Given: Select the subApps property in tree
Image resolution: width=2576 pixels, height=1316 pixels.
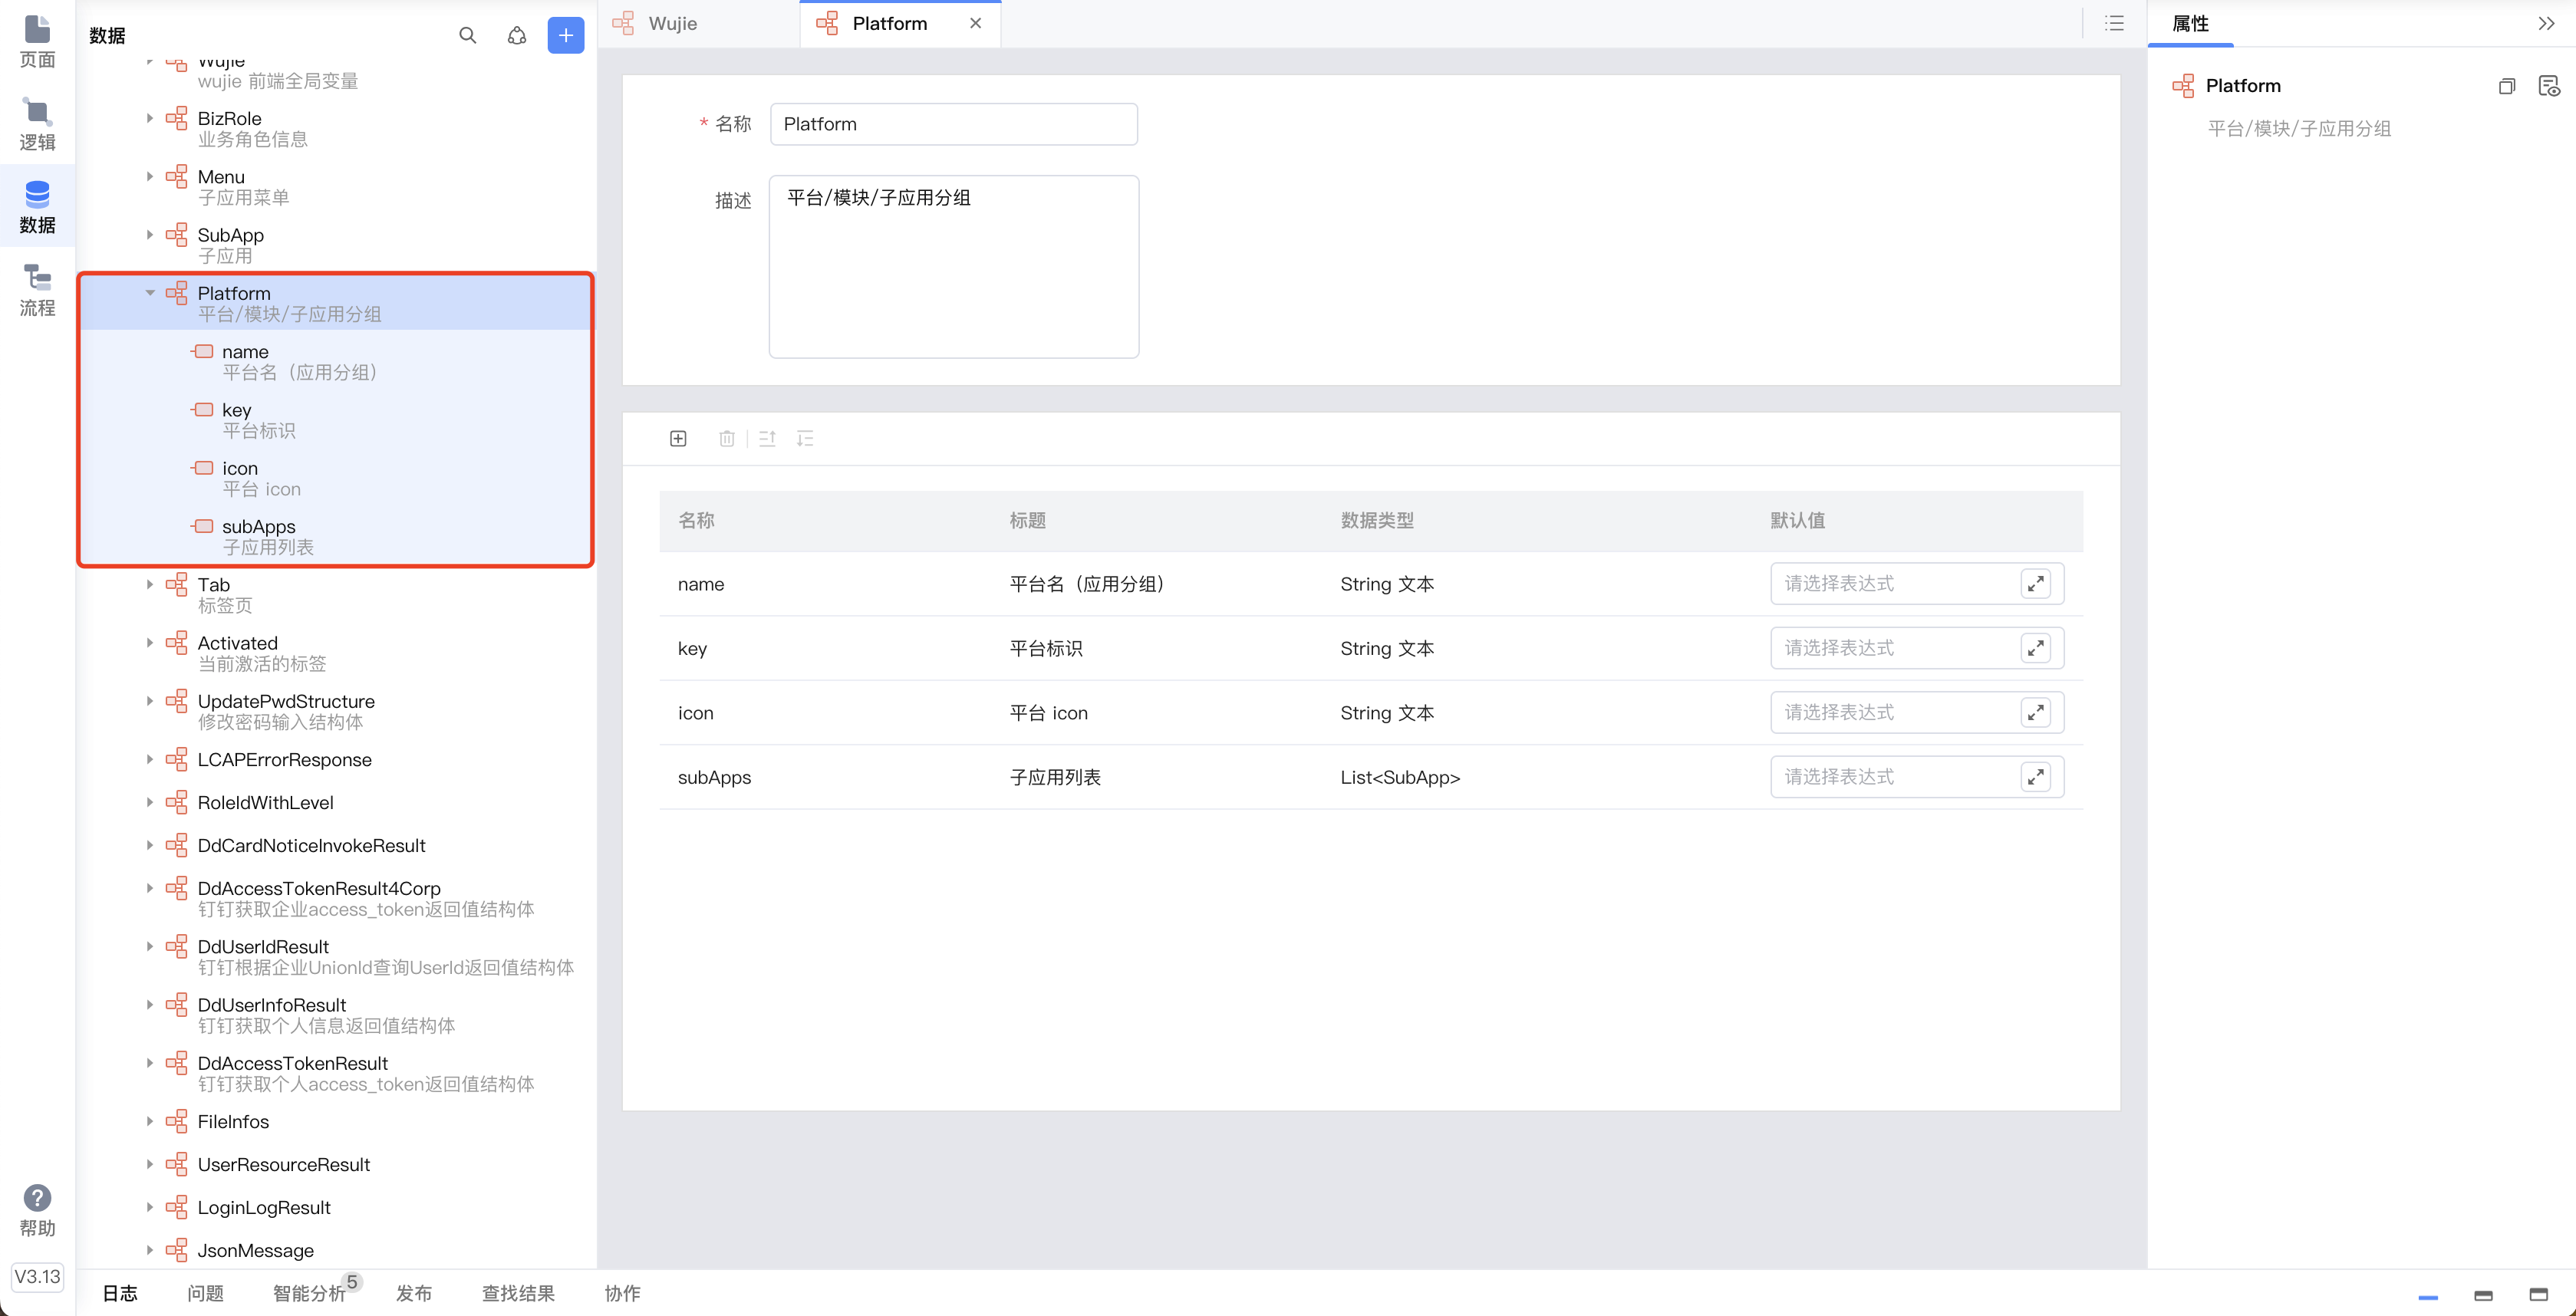Looking at the screenshot, I should [x=259, y=527].
